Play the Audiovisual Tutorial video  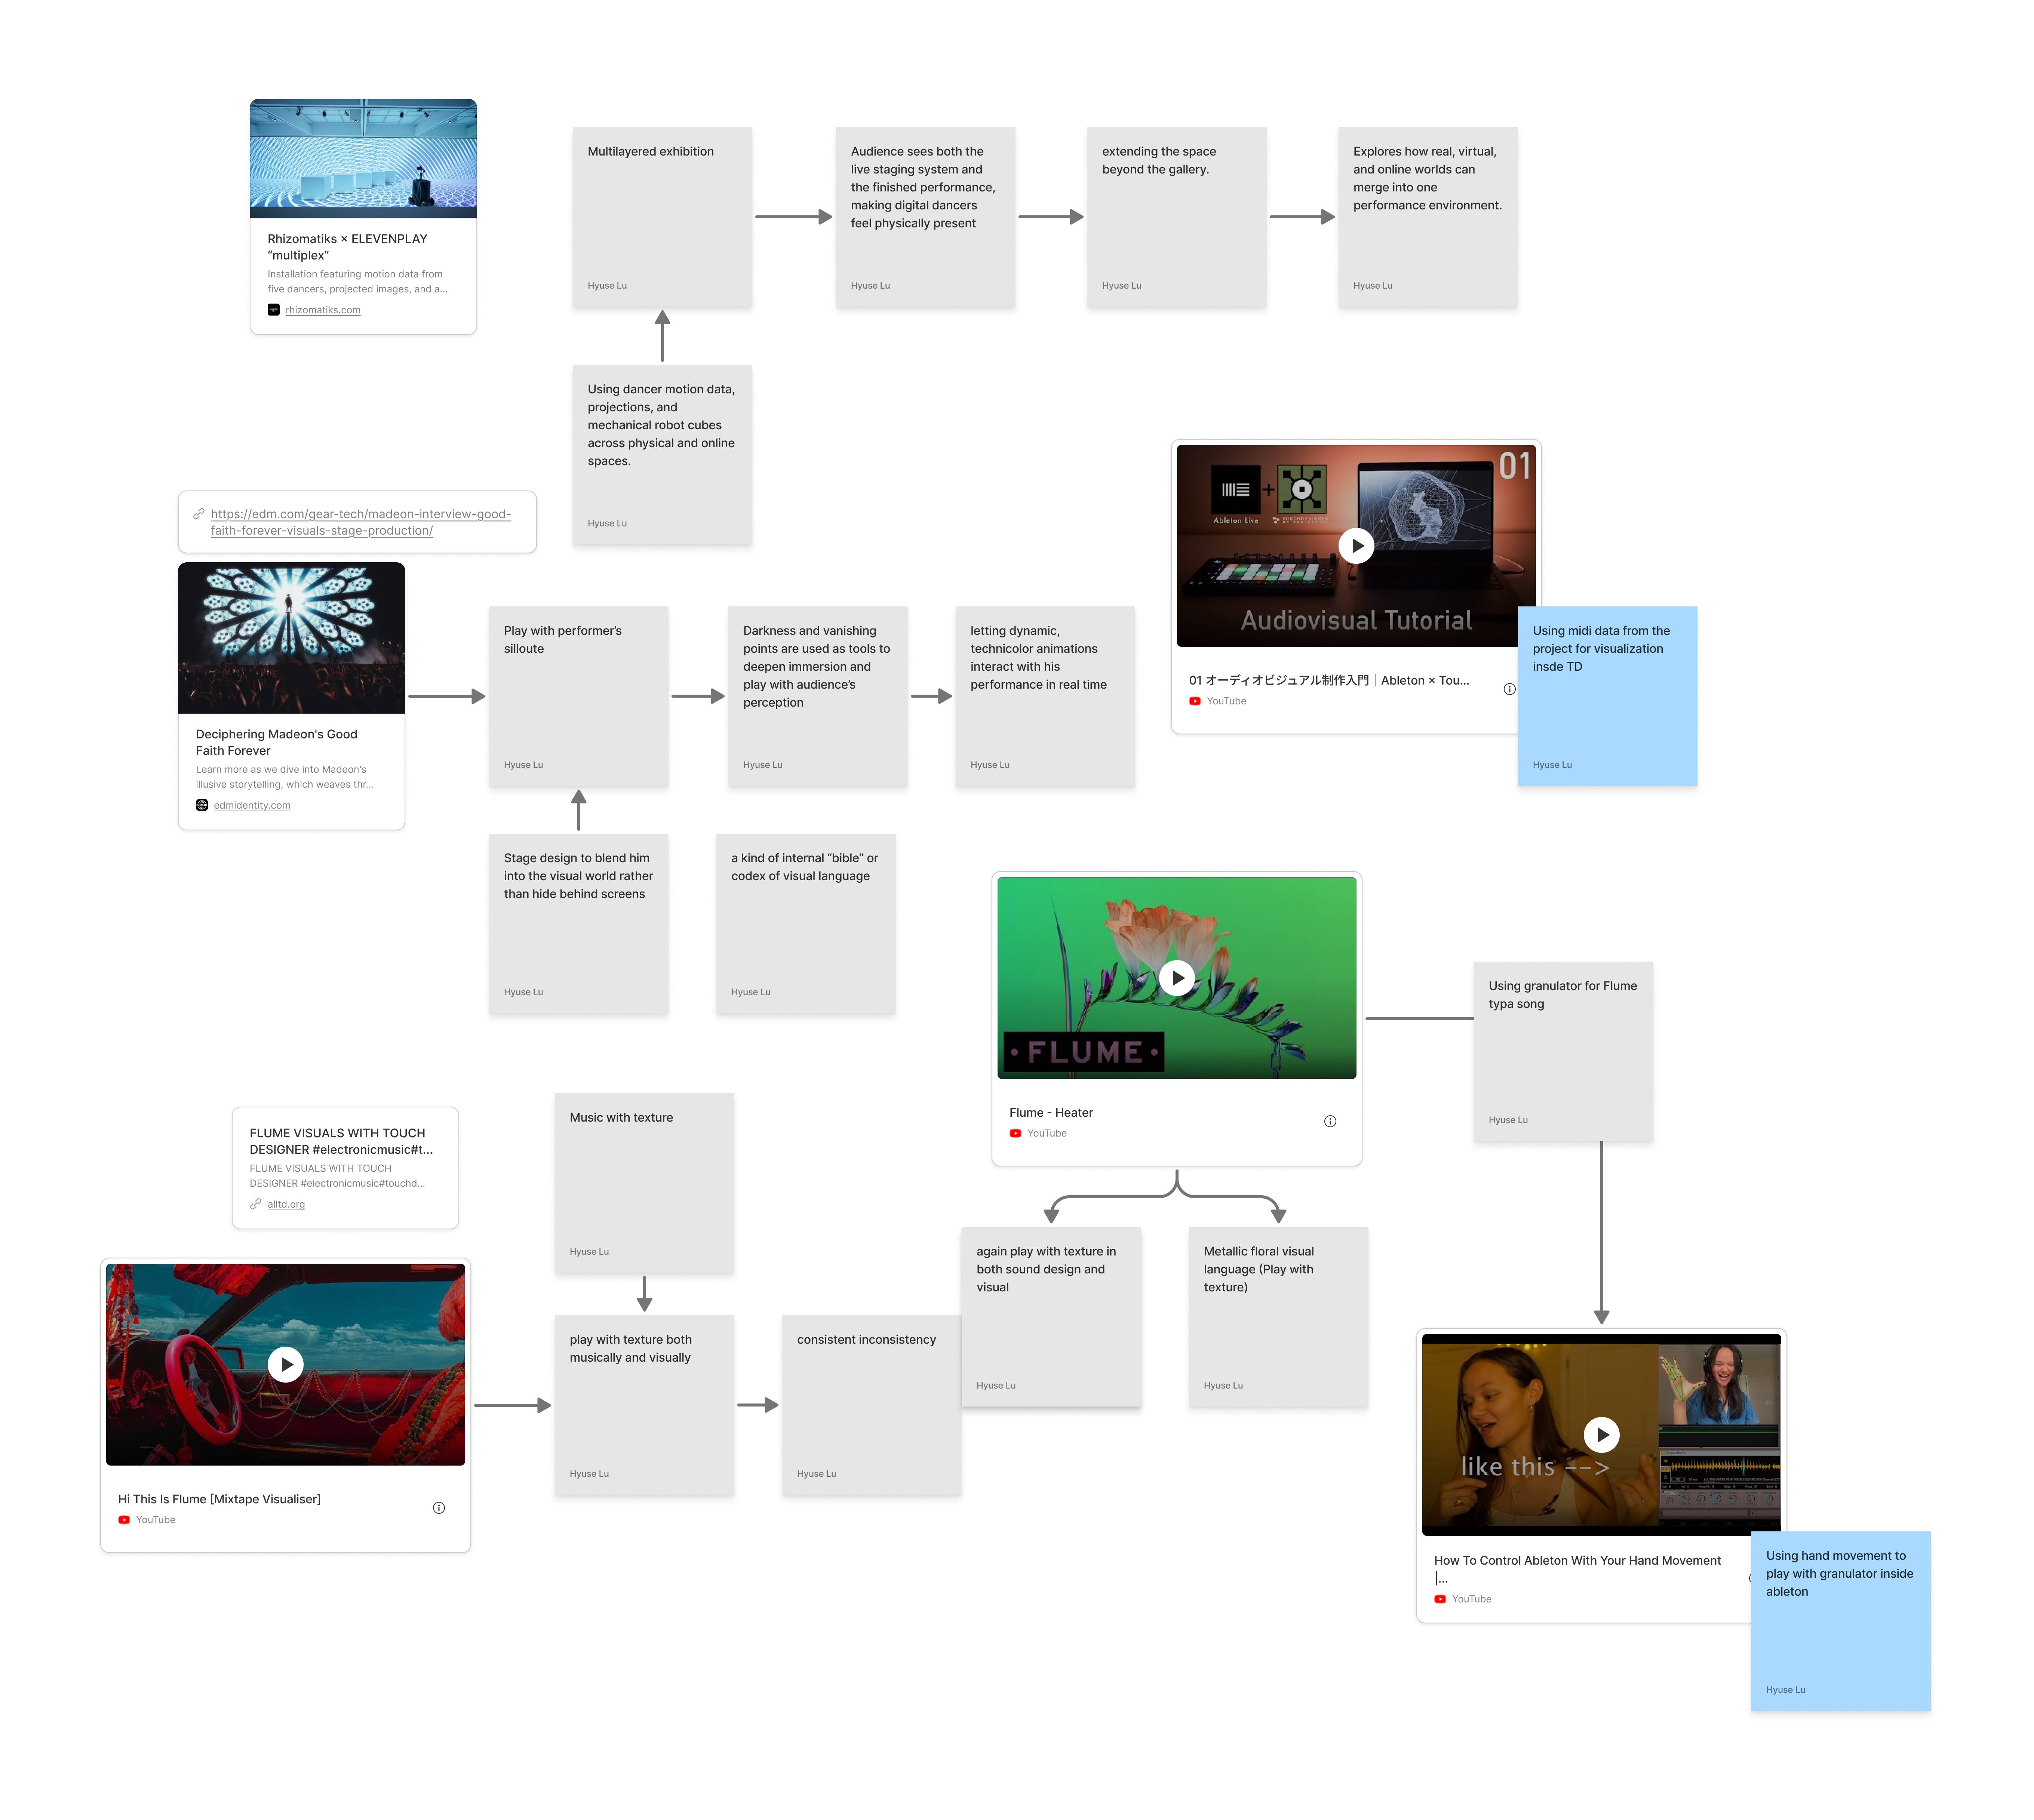[x=1356, y=546]
